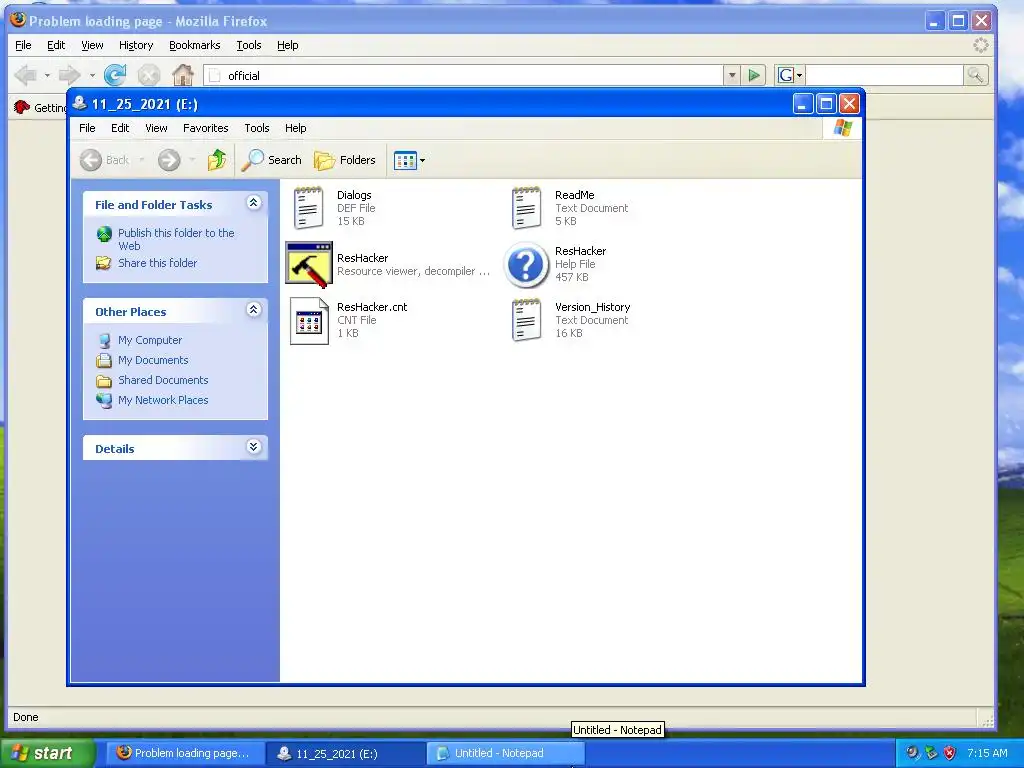Viewport: 1024px width, 768px height.
Task: Go to My Computer in Other Places
Action: [x=150, y=340]
